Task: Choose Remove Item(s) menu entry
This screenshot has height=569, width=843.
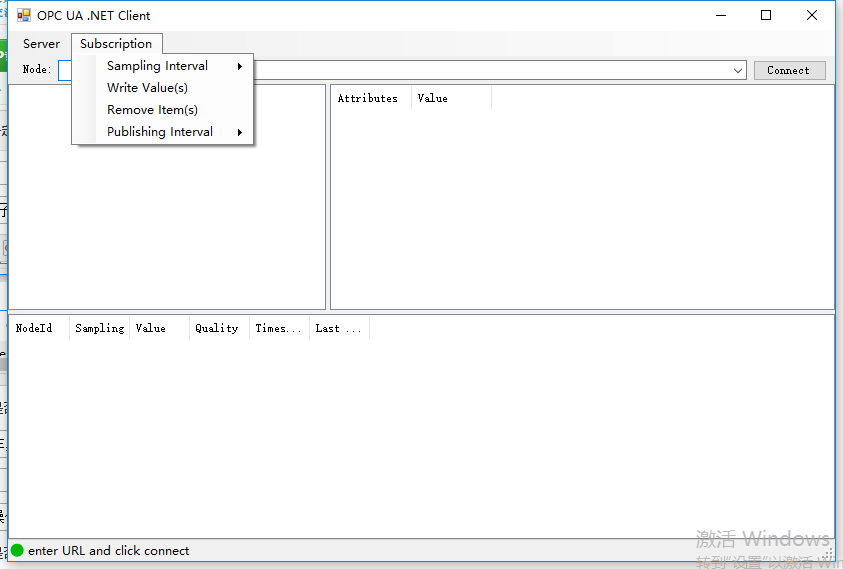Action: [162, 110]
